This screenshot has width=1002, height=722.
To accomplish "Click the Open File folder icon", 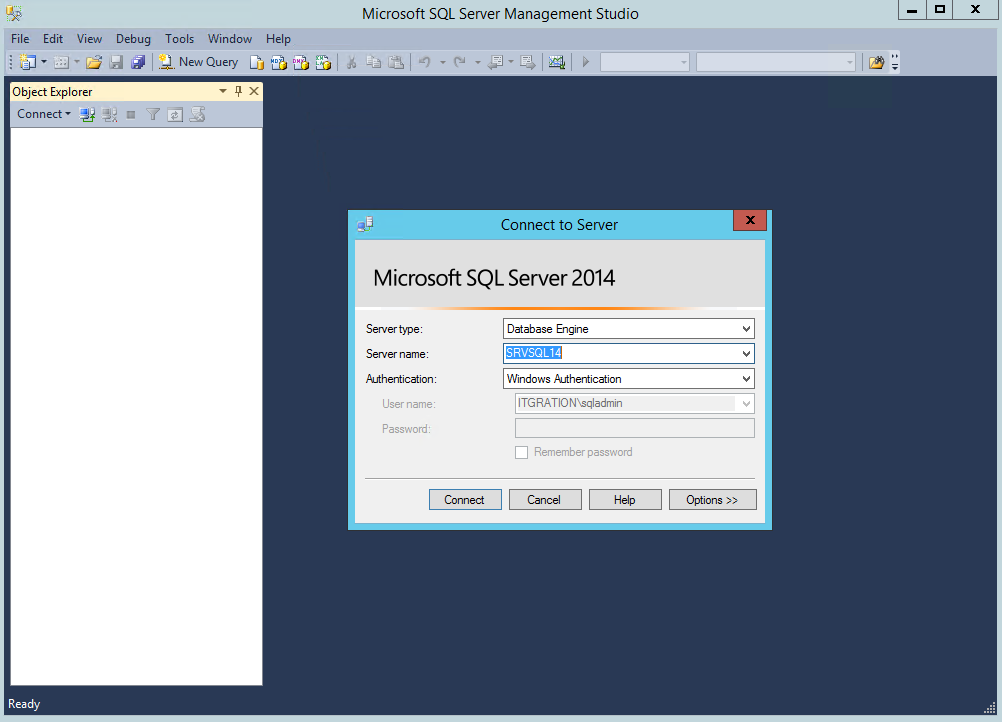I will (94, 62).
